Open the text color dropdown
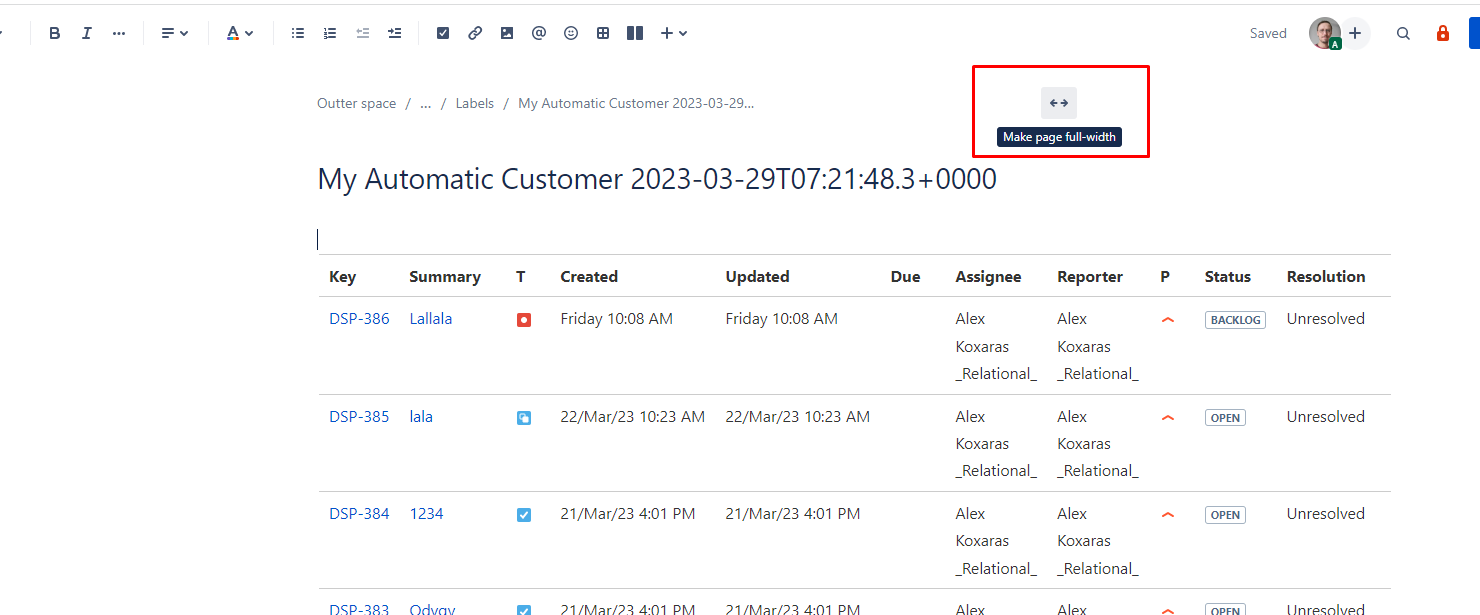Viewport: 1480px width, 615px height. [x=238, y=32]
